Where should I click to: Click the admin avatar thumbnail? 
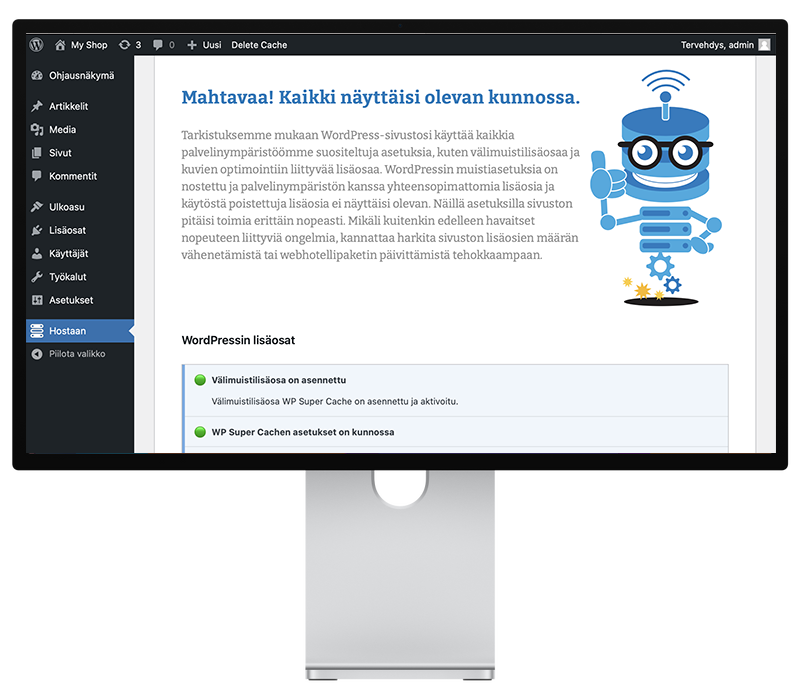tap(764, 45)
